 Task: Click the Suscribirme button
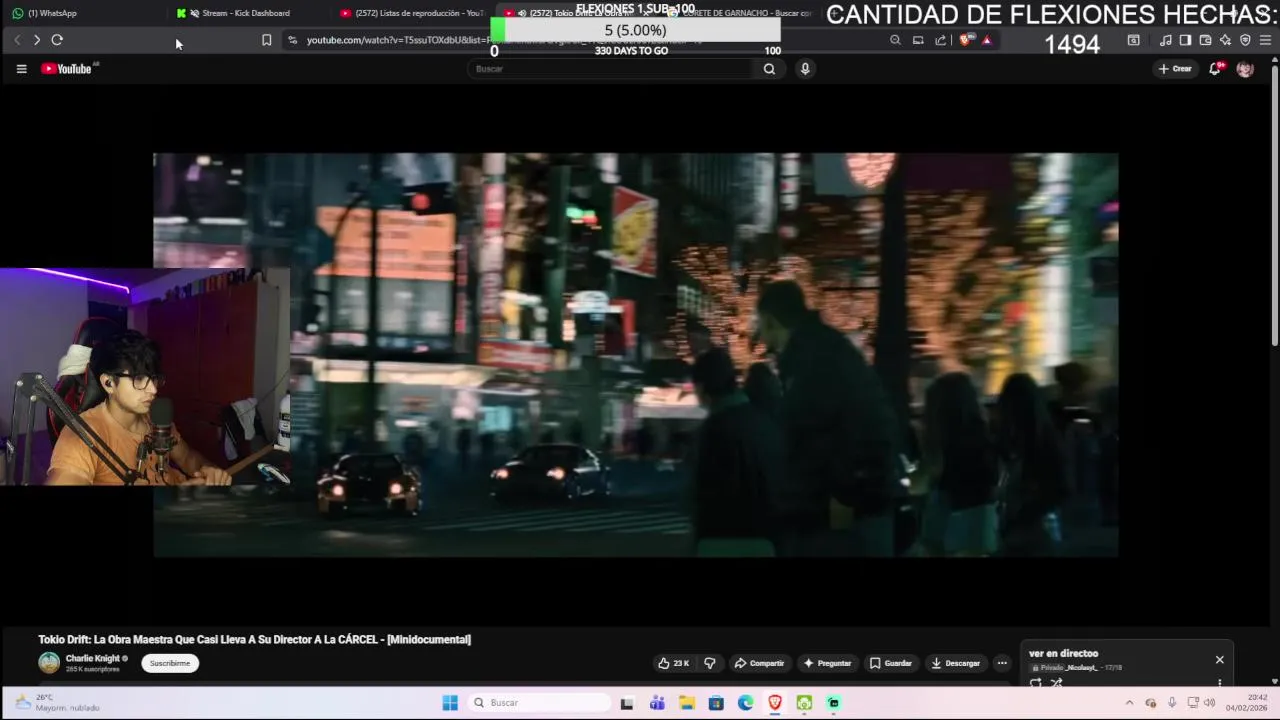click(x=170, y=663)
